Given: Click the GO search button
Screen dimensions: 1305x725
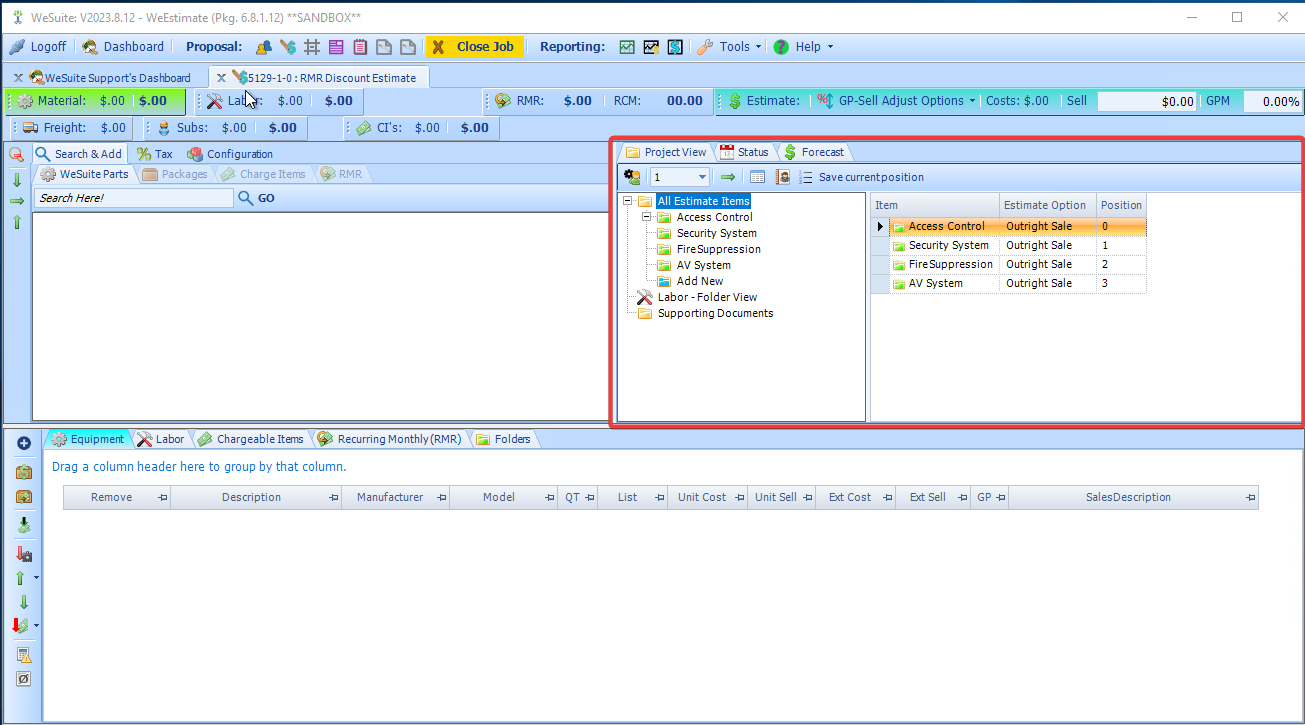Looking at the screenshot, I should (256, 198).
